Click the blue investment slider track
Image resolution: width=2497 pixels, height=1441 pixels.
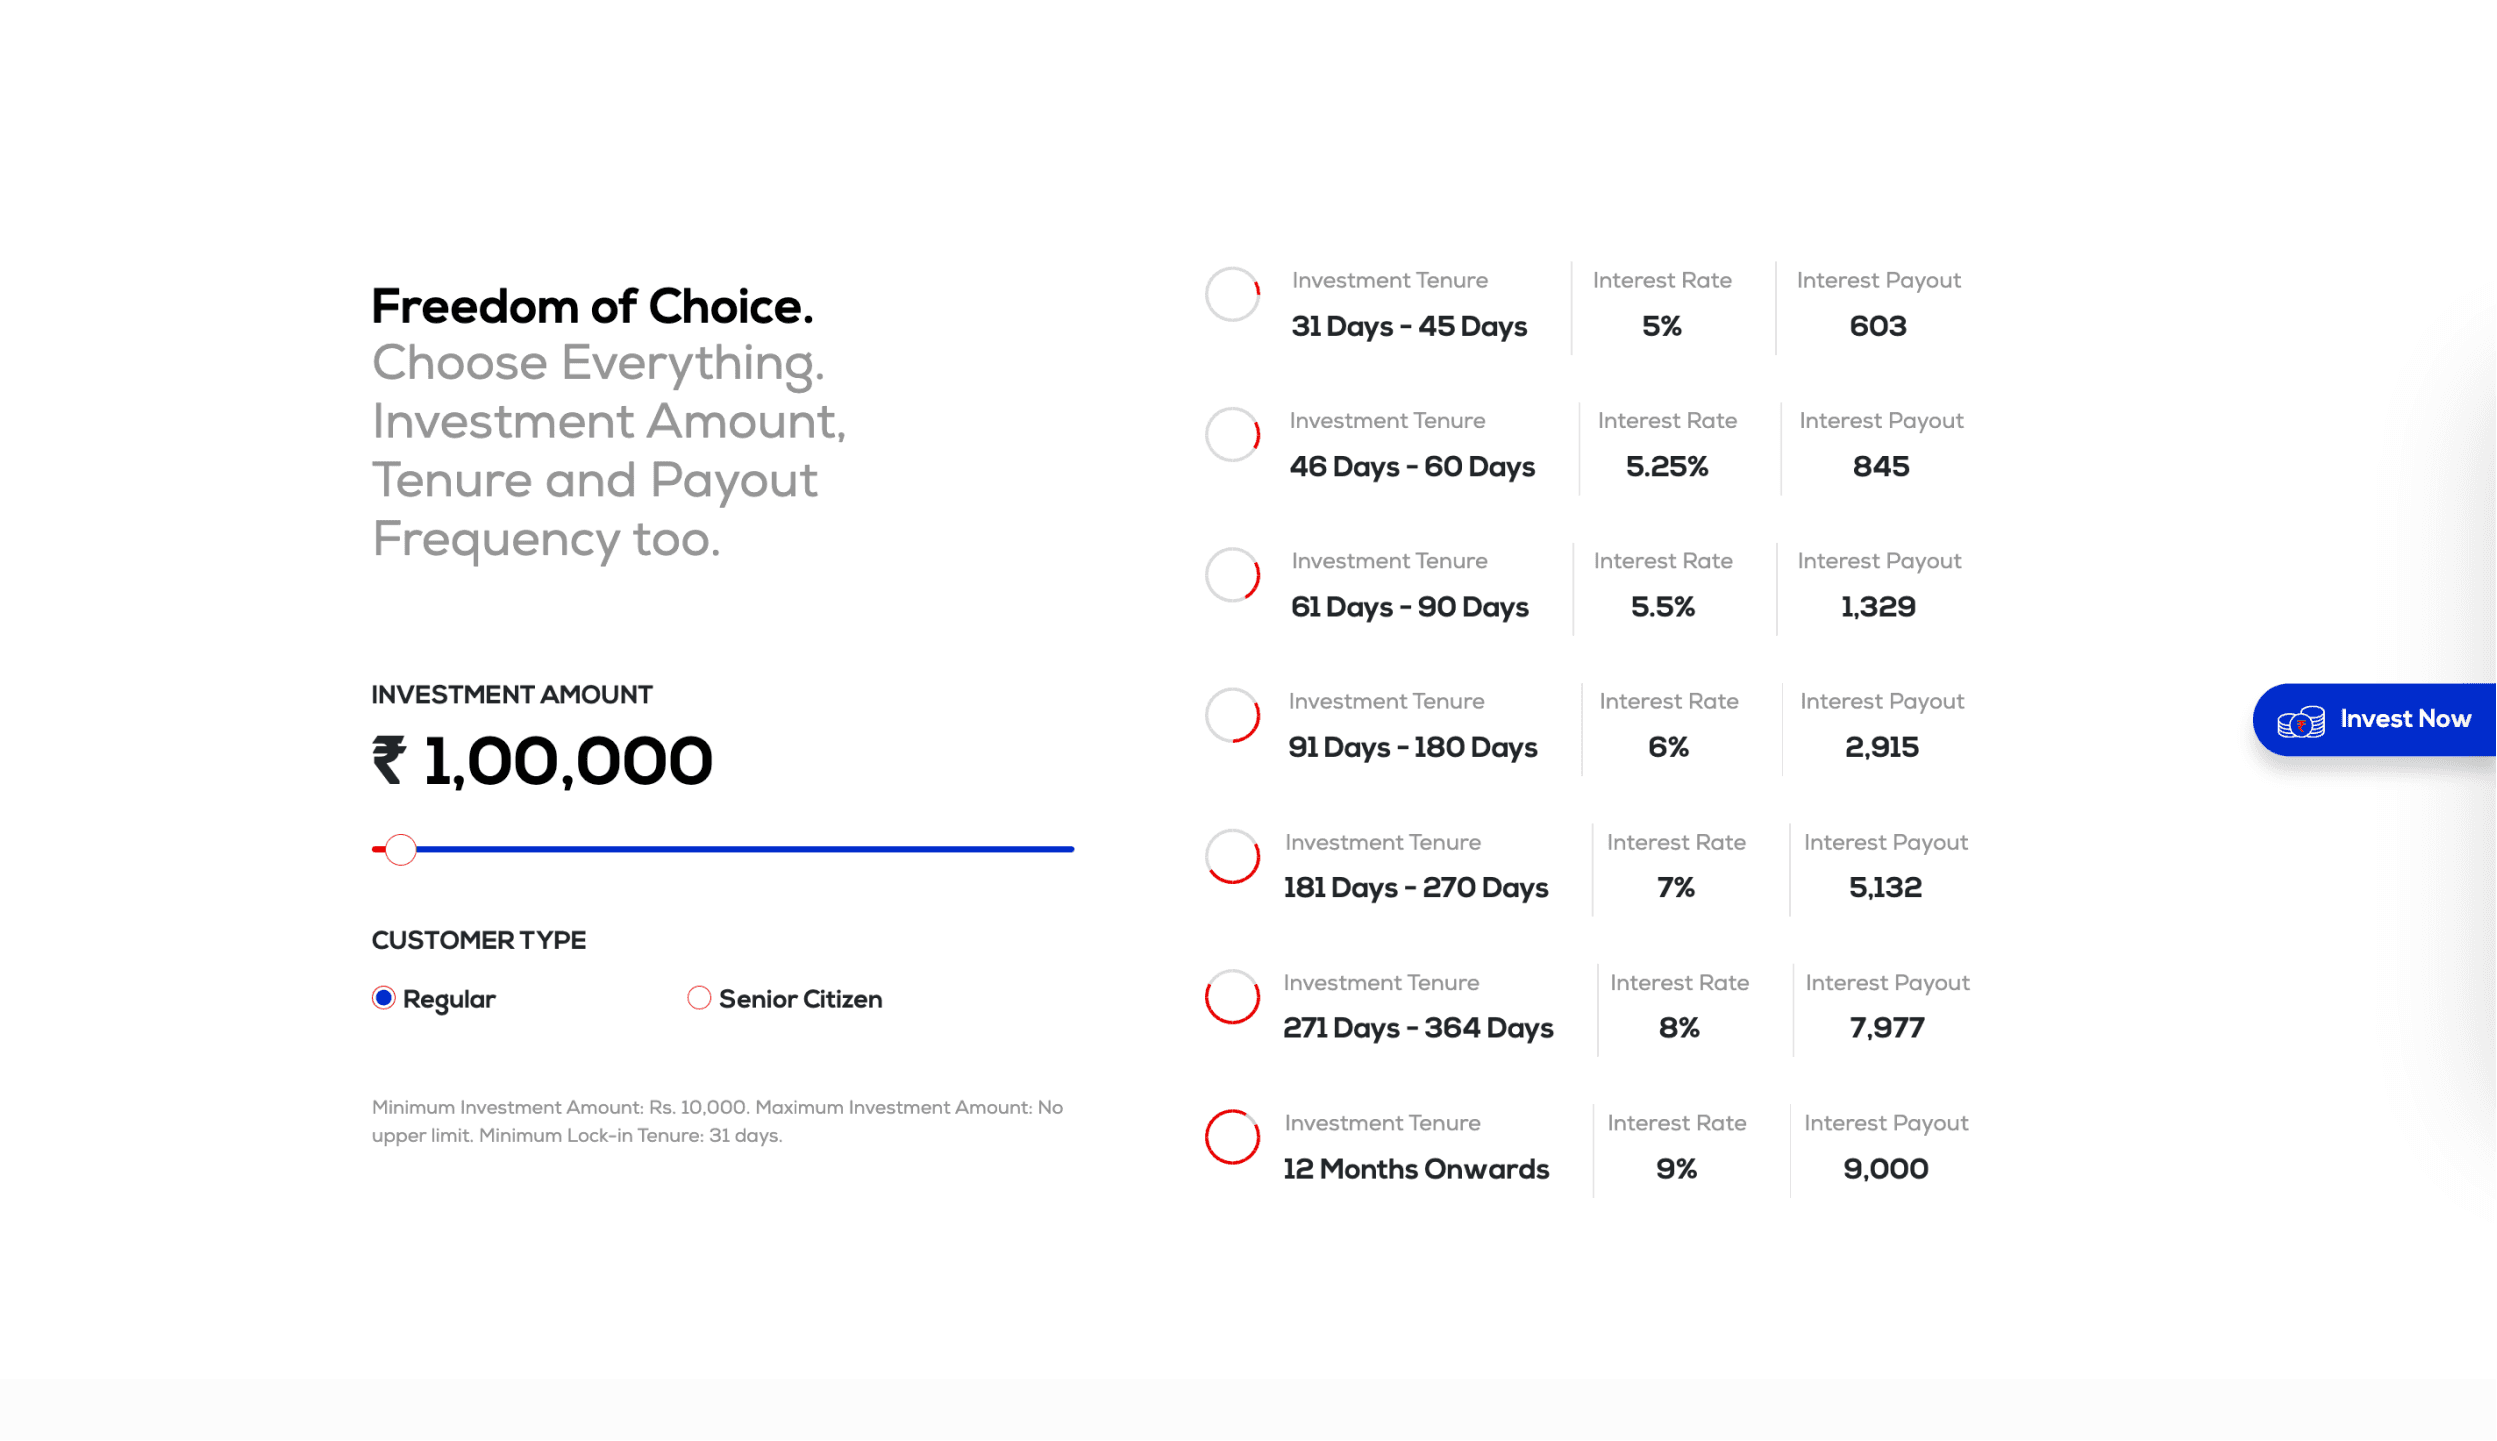tap(745, 849)
